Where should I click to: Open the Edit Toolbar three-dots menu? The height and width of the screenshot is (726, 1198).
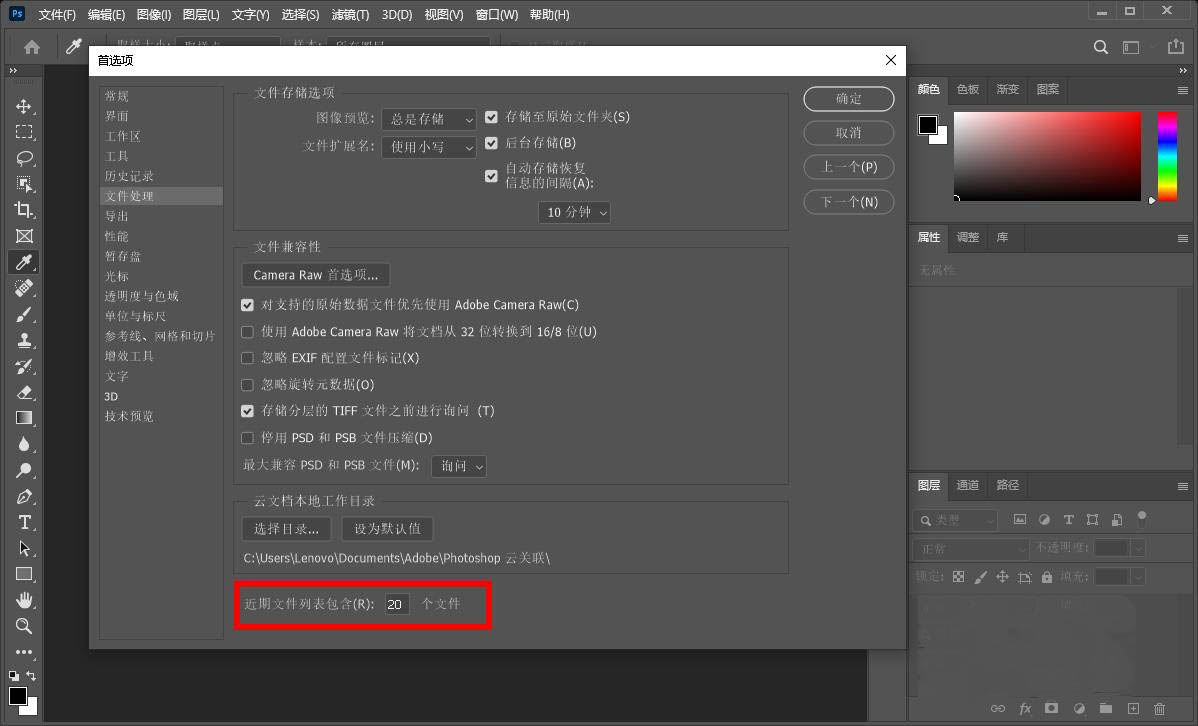[24, 653]
